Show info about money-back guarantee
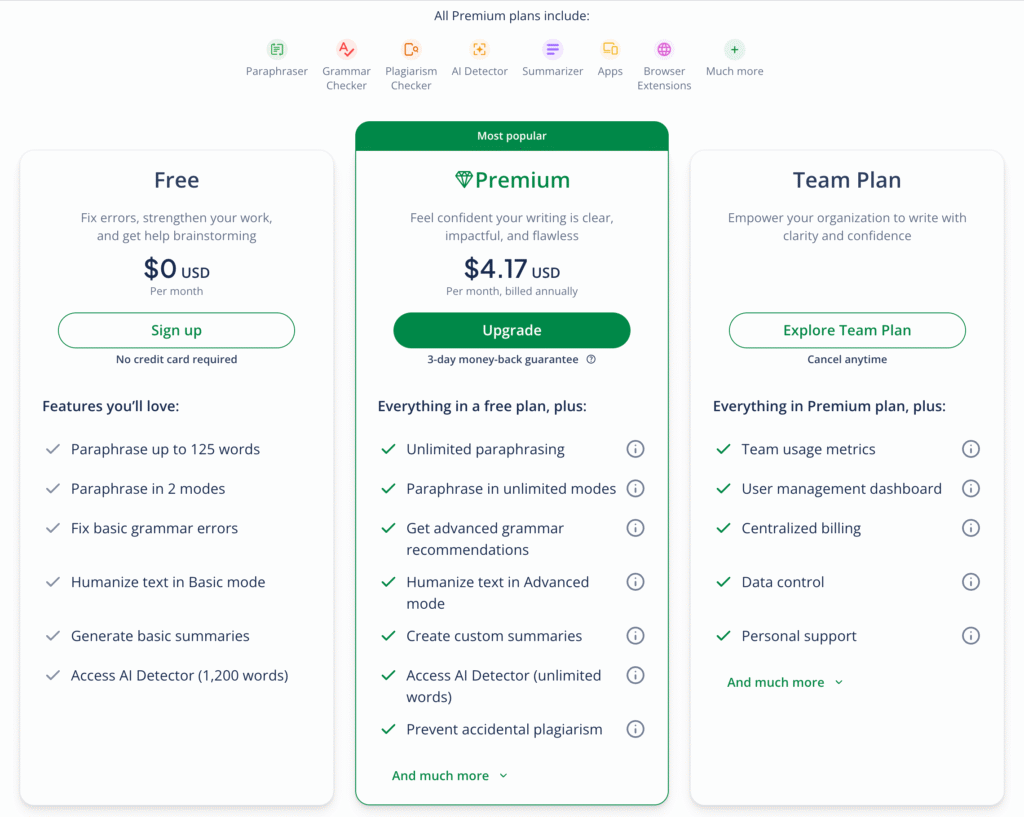This screenshot has width=1024, height=817. click(x=591, y=359)
